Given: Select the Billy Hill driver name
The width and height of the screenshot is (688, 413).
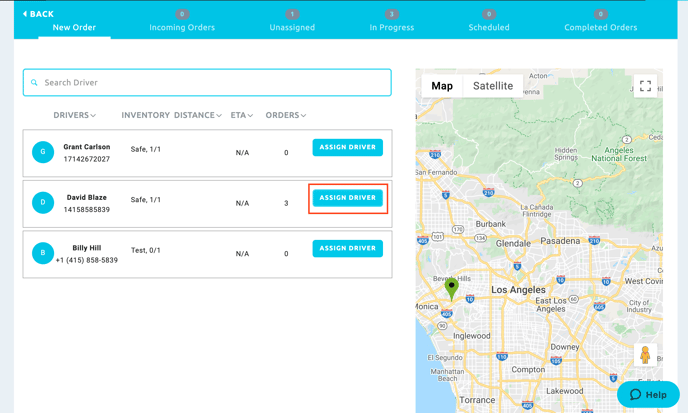Looking at the screenshot, I should [x=87, y=248].
